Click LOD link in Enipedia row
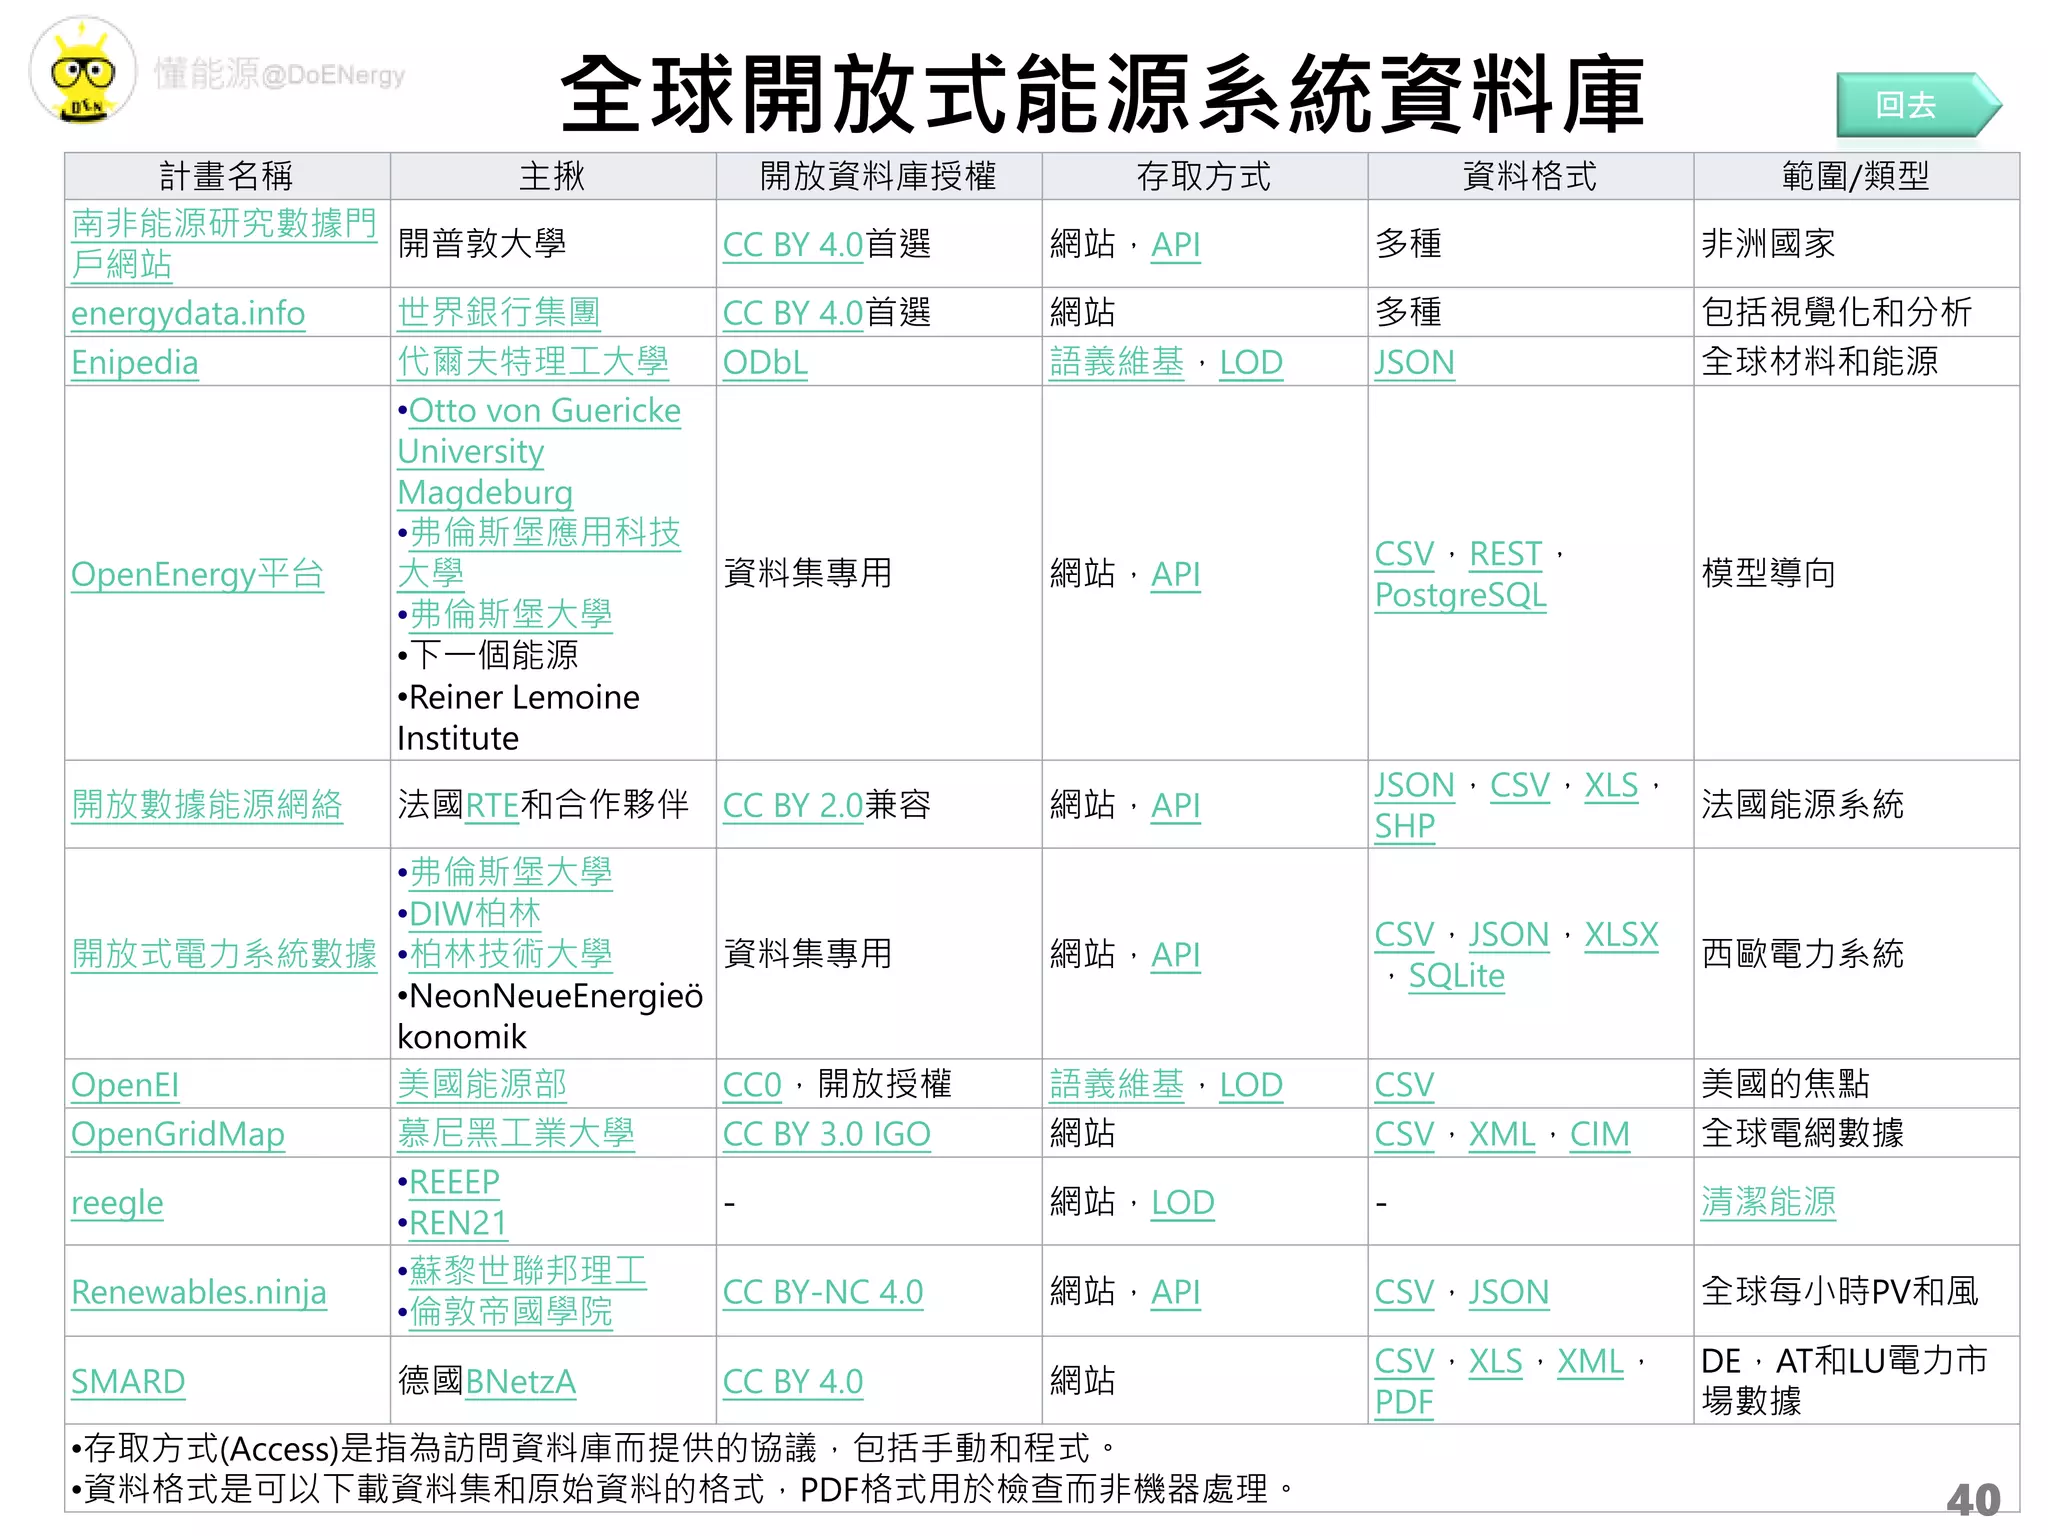The height and width of the screenshot is (1536, 2048). [1251, 362]
